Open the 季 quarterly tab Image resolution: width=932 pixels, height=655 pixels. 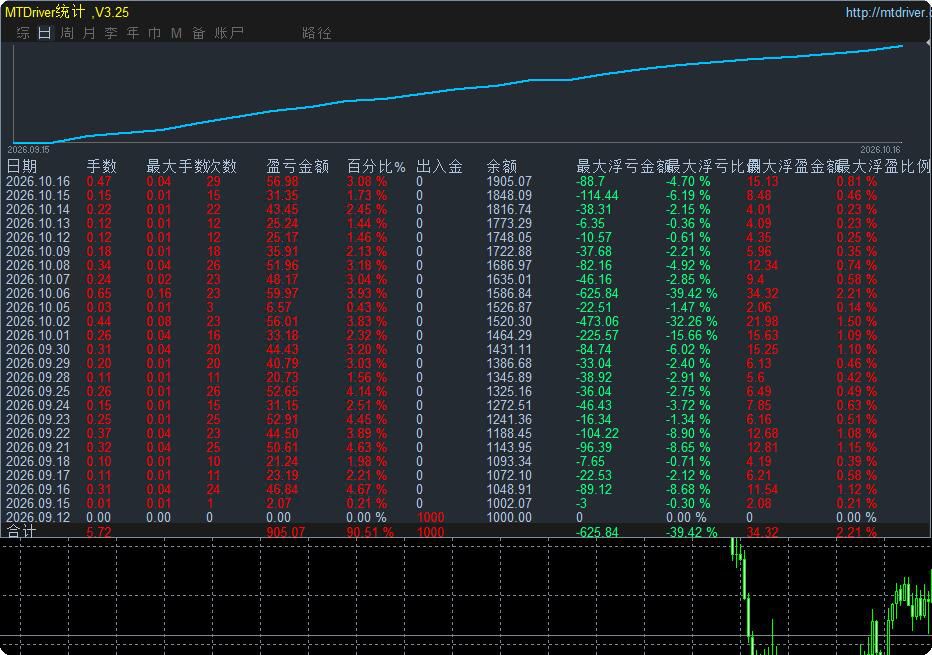point(111,33)
